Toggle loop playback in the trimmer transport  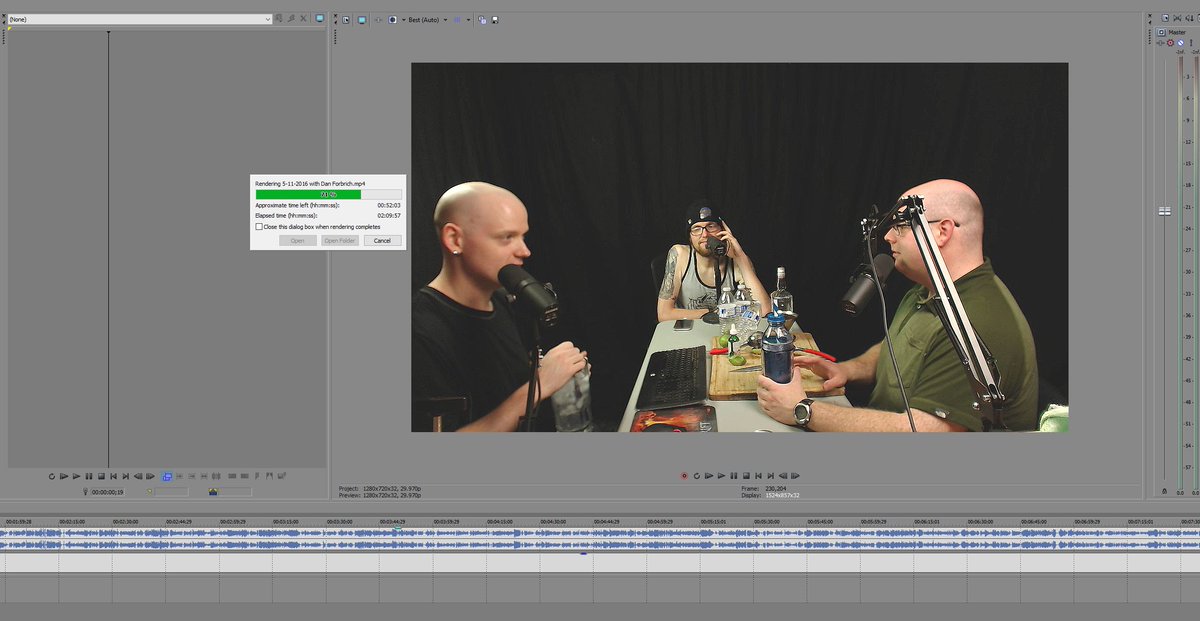[52, 476]
